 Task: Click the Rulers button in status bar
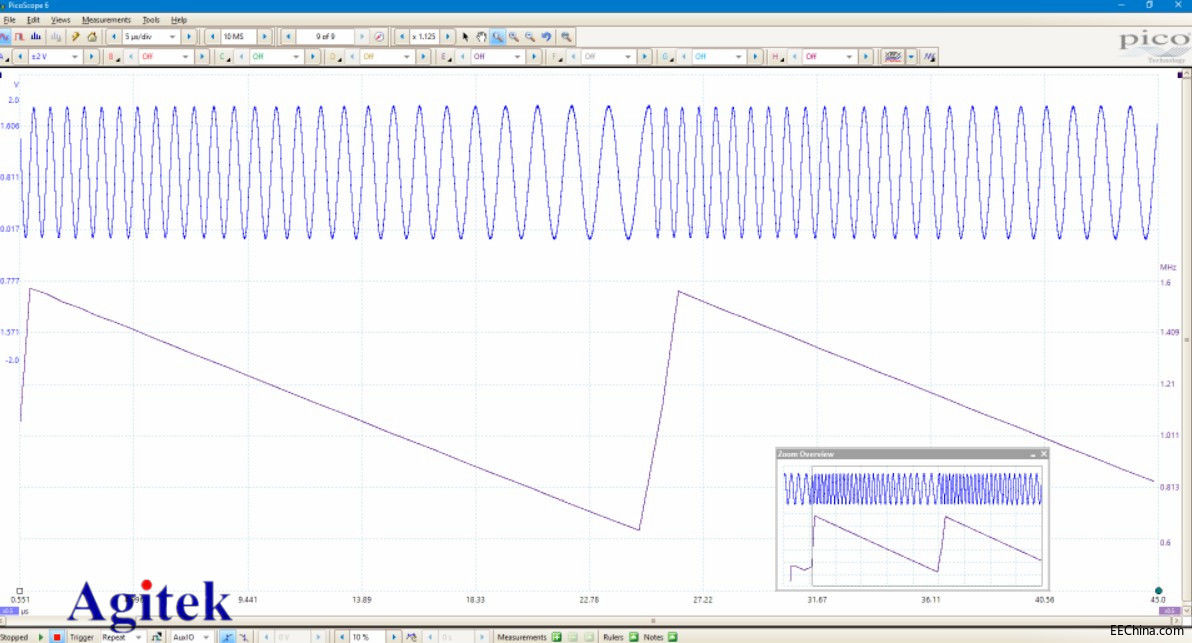click(620, 637)
